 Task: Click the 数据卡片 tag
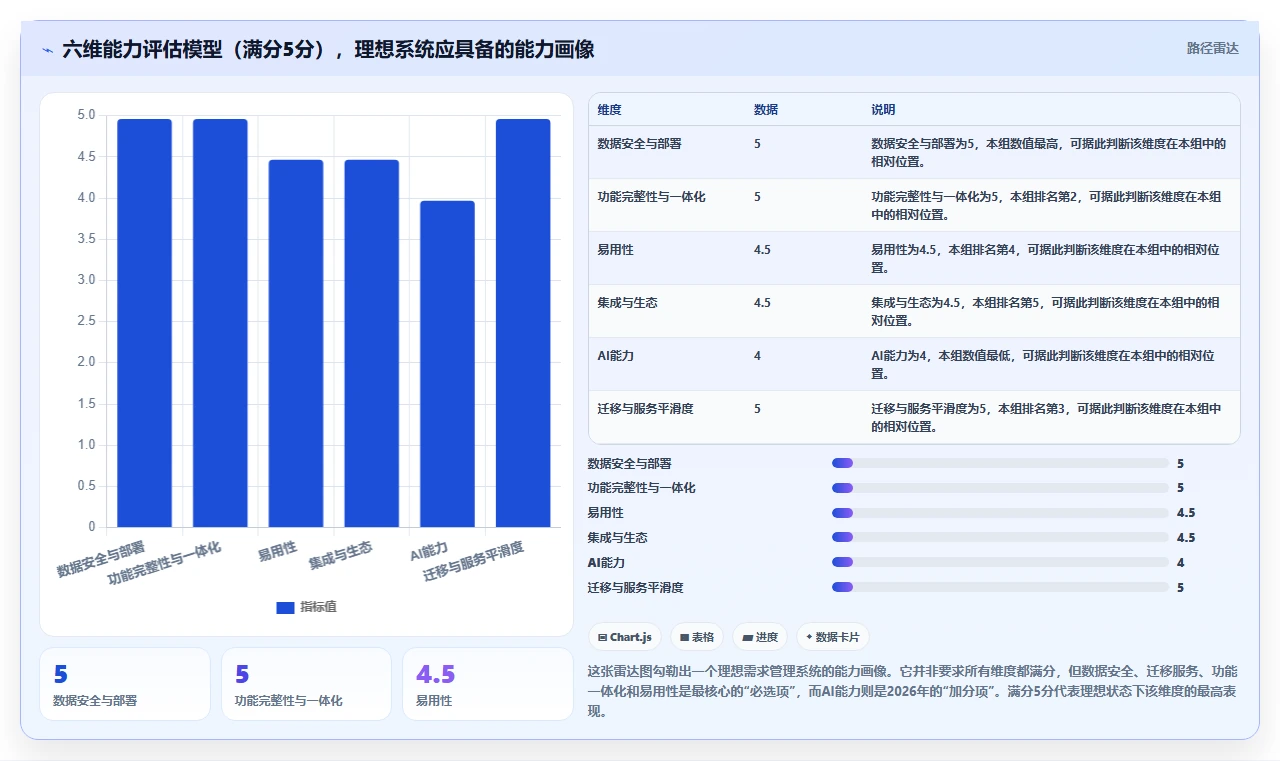[833, 637]
